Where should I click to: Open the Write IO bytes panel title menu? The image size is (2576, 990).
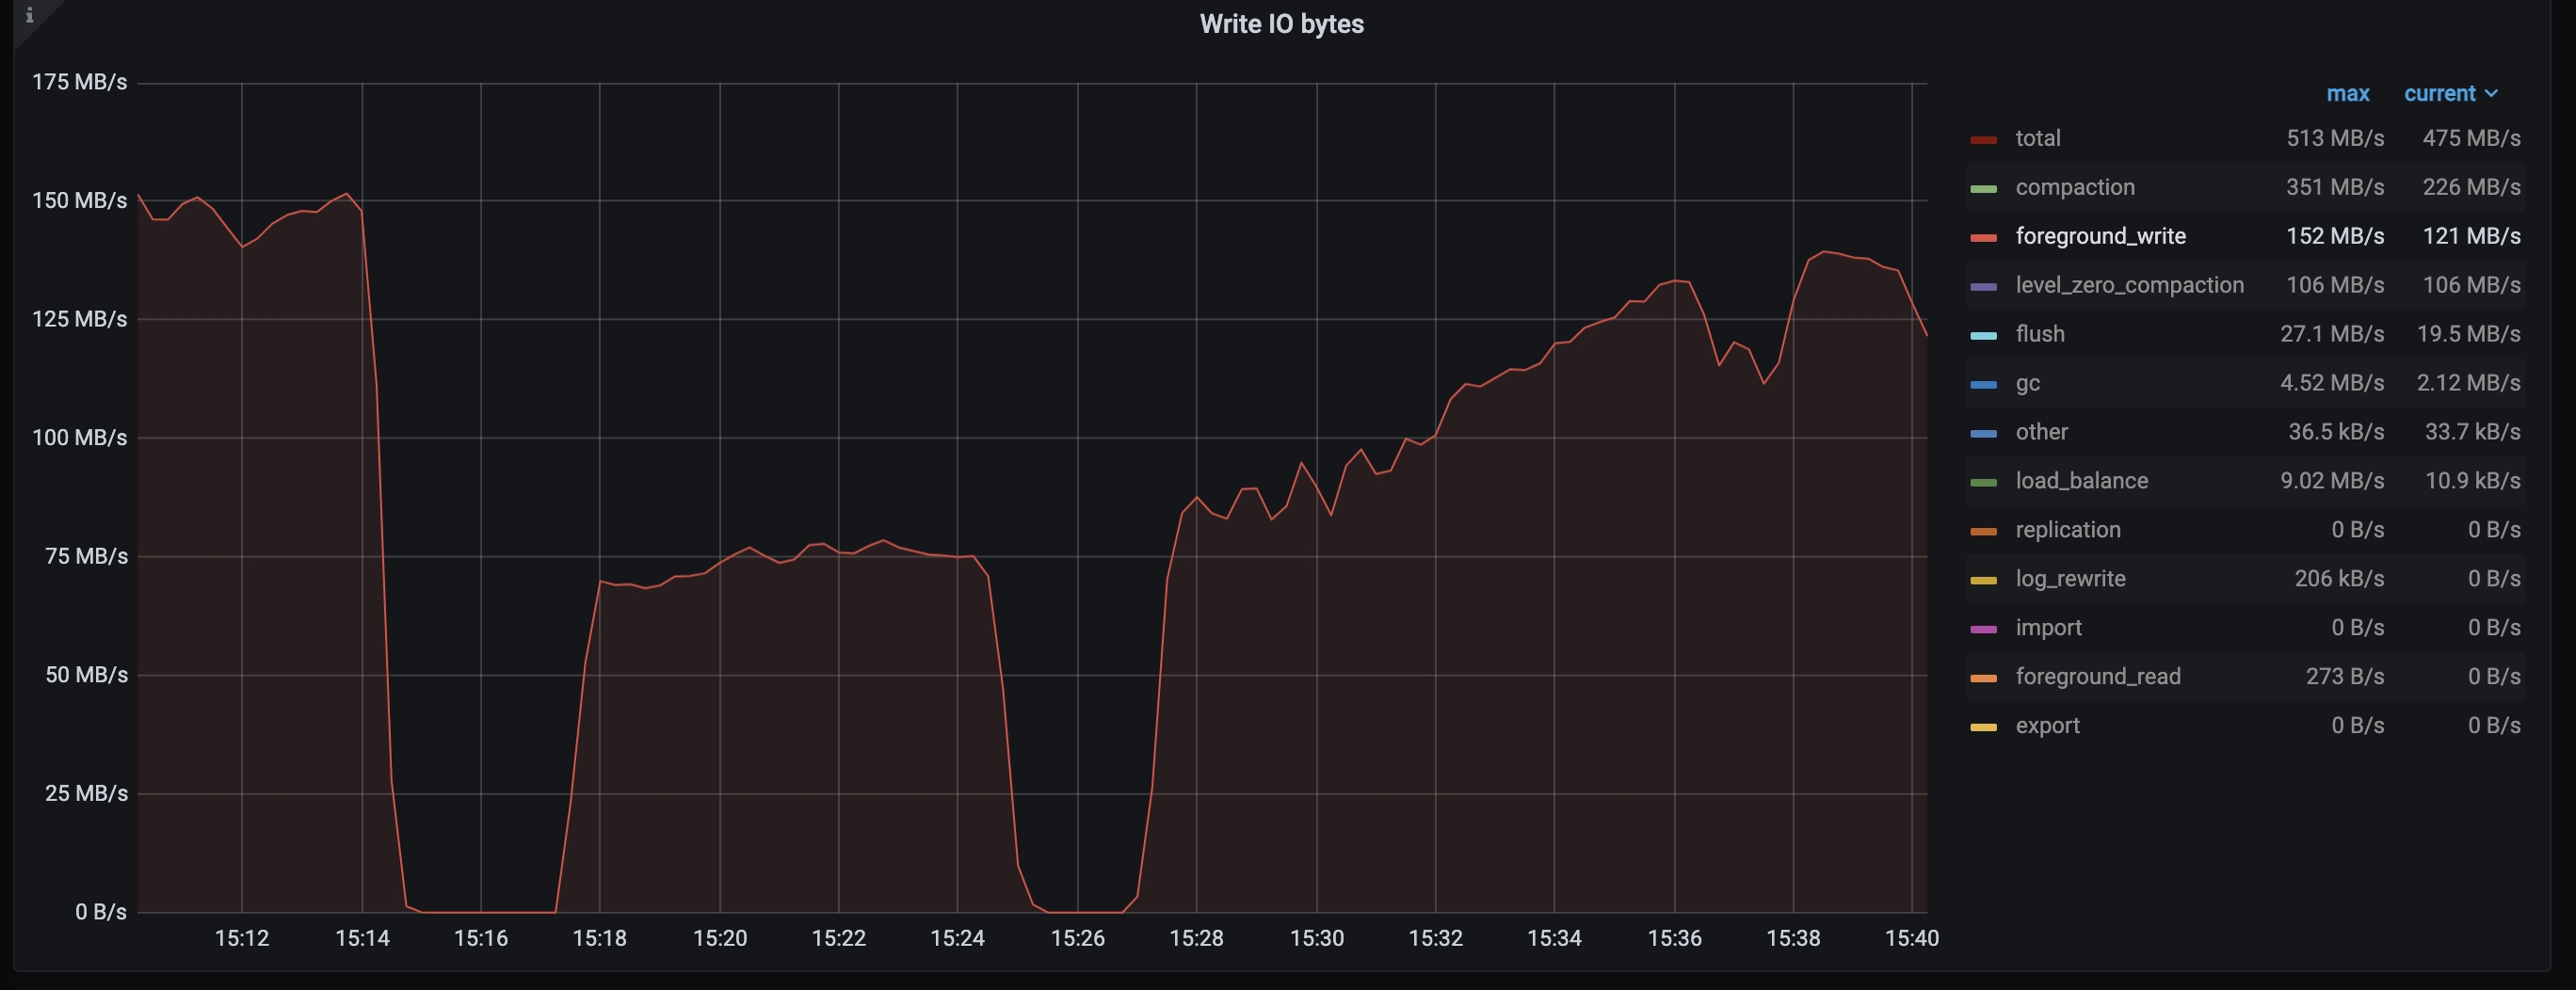pos(1281,24)
